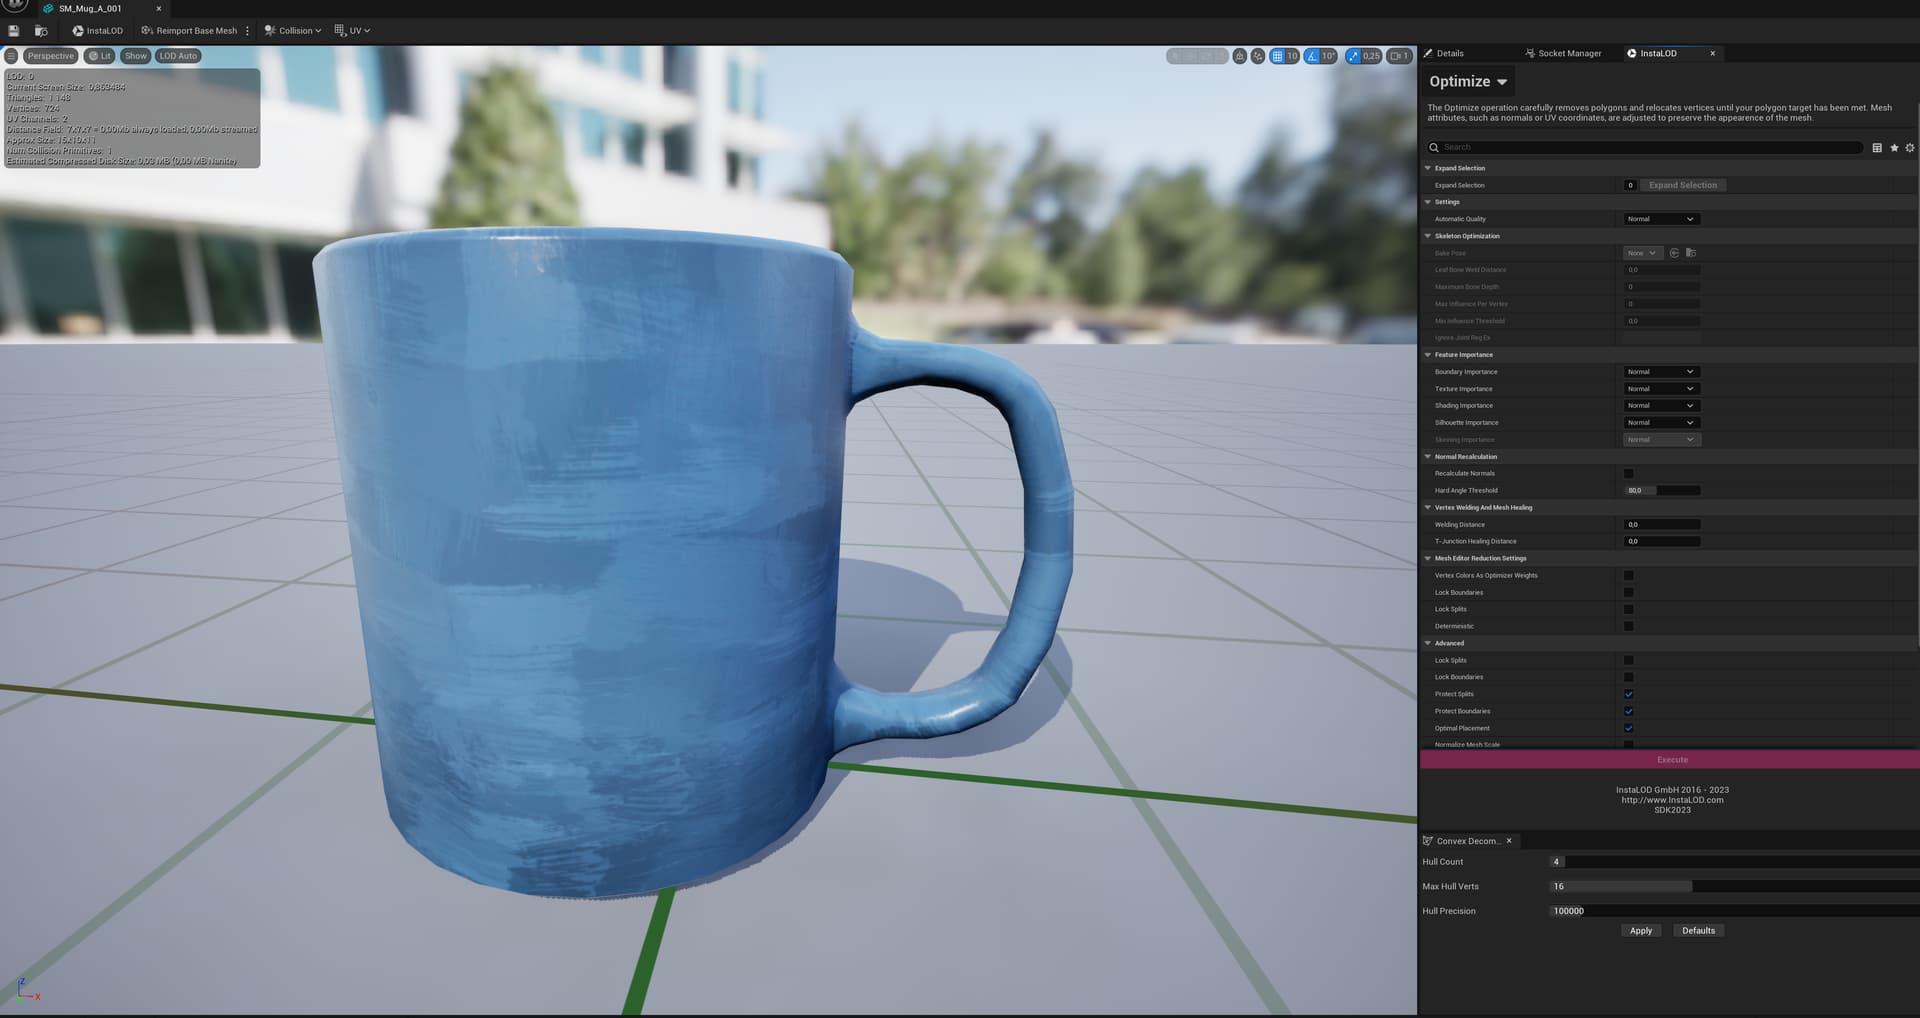This screenshot has height=1018, width=1920.
Task: Open the Automatic Quality dropdown
Action: tap(1660, 219)
